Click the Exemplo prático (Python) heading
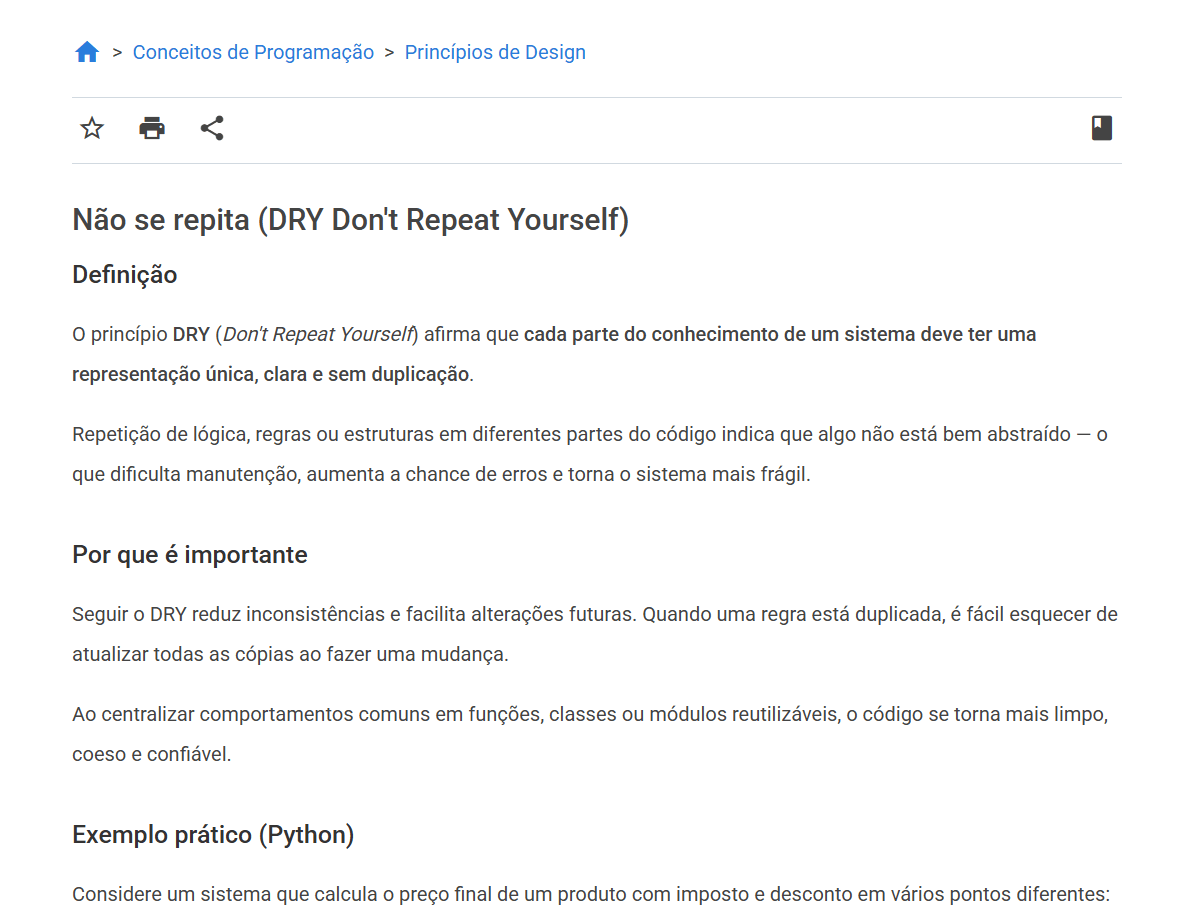This screenshot has width=1187, height=909. coord(212,834)
